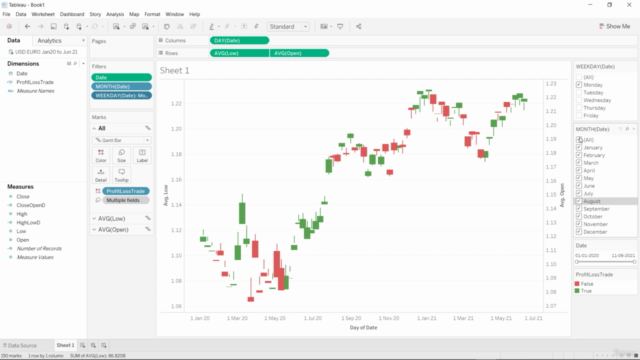Check the Wednesday checkbox
640x360 pixels.
(x=579, y=100)
